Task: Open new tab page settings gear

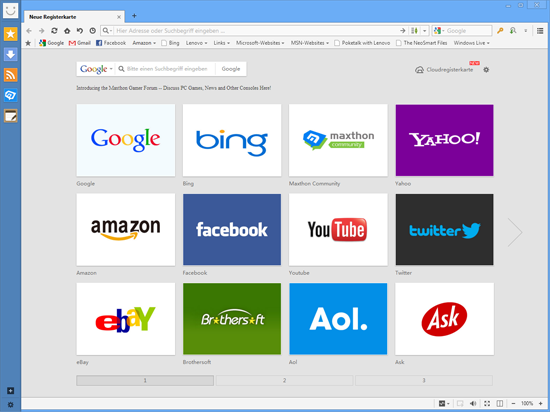Action: 486,70
